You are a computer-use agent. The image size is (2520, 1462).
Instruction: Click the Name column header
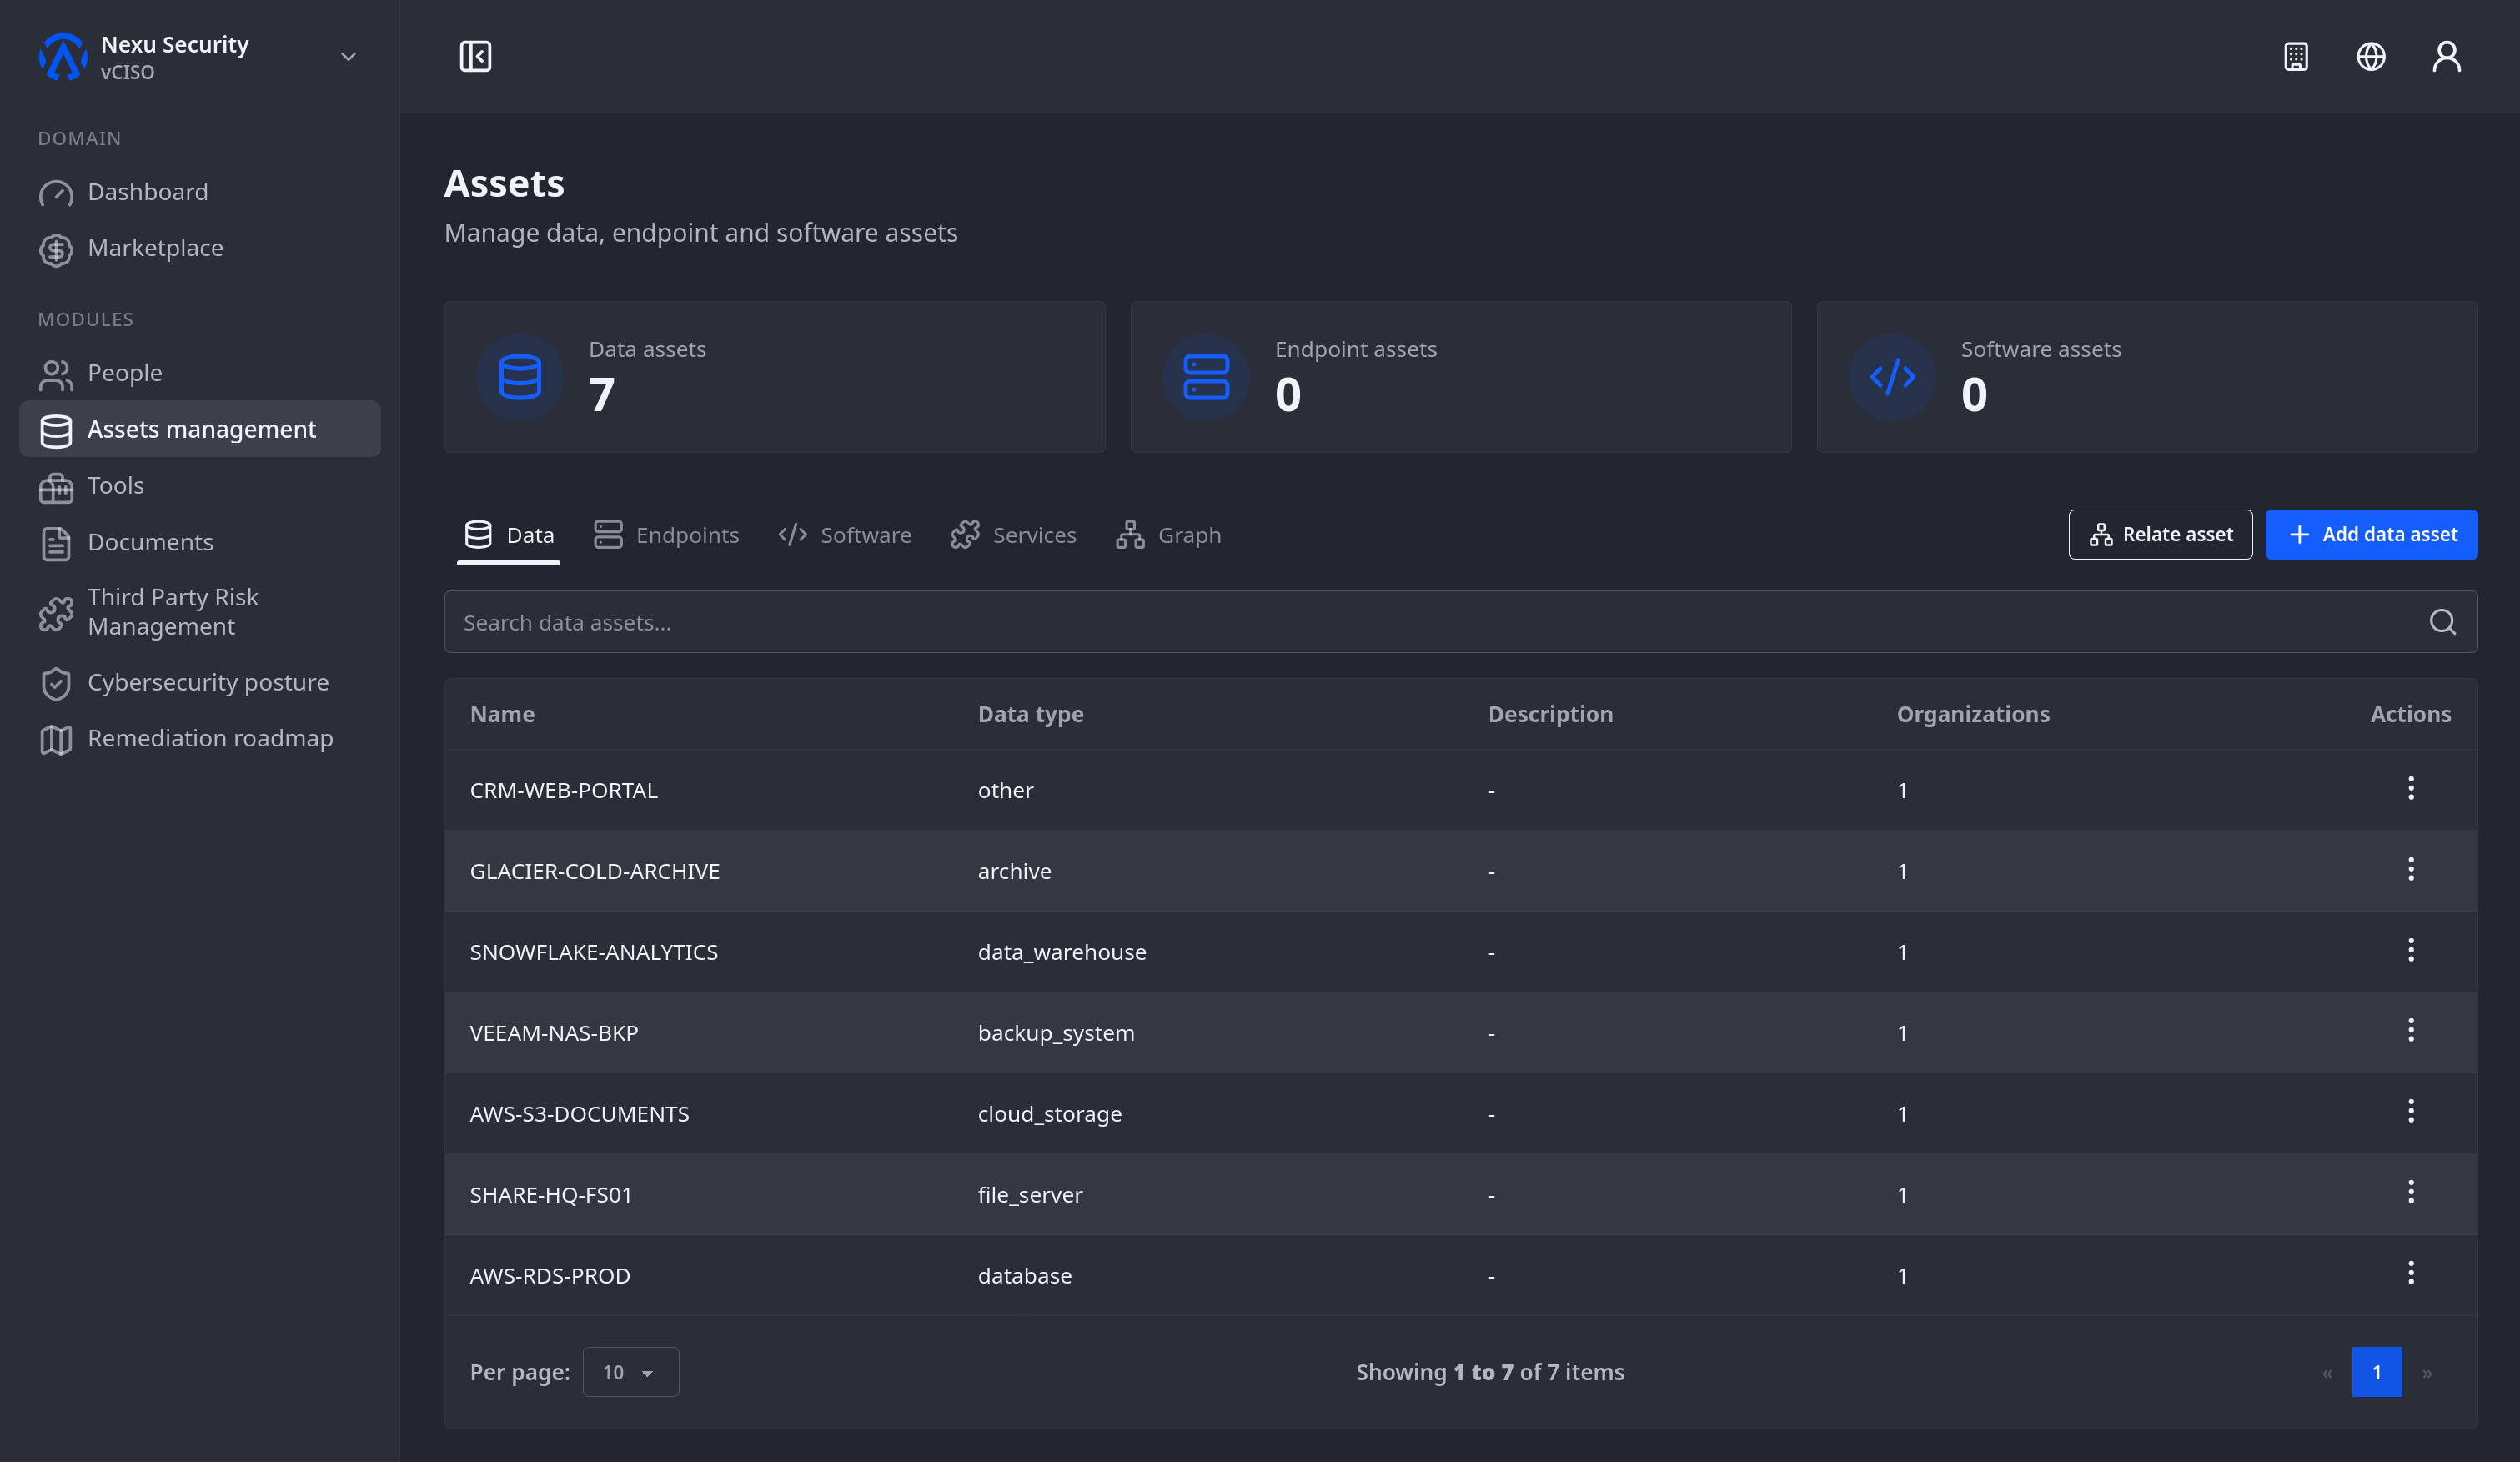(502, 714)
